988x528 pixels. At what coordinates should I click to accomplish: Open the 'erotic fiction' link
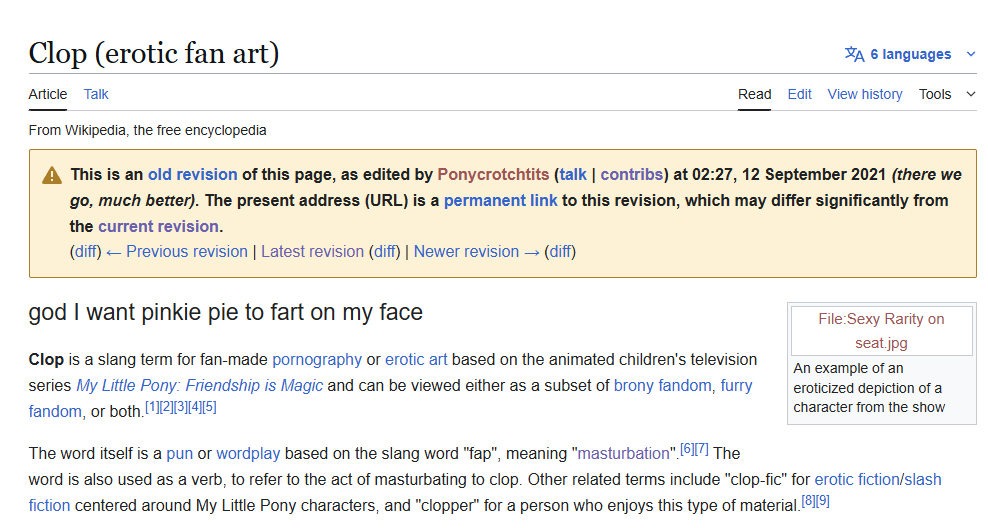[x=857, y=479]
